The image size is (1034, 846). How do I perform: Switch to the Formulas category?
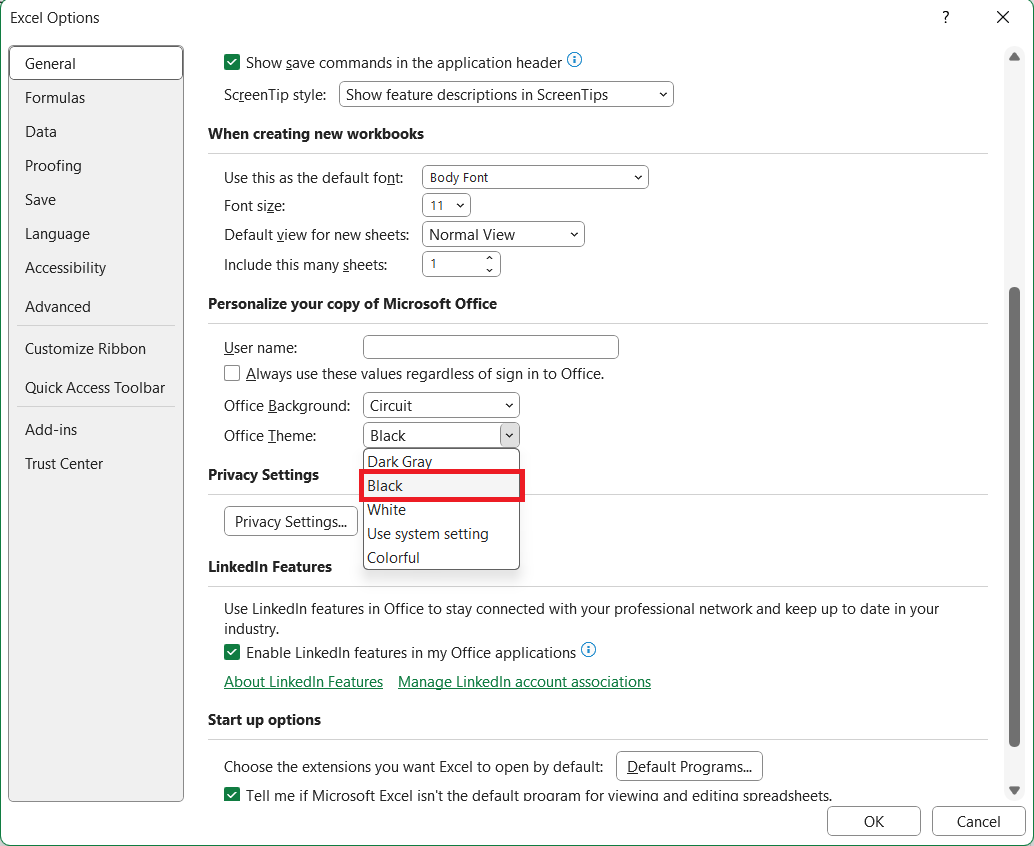coord(96,98)
